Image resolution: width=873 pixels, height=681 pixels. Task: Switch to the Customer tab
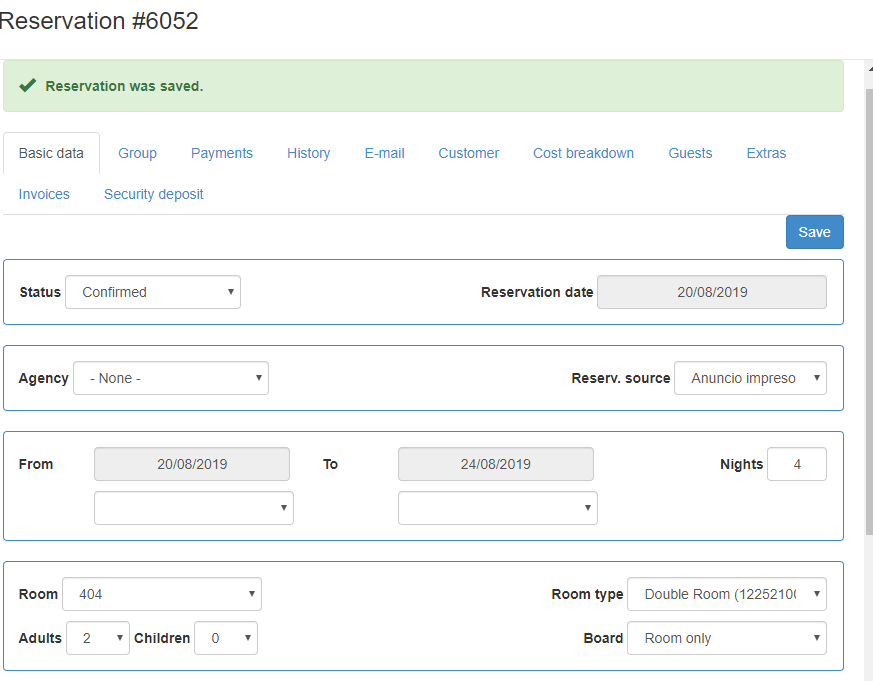pos(468,153)
